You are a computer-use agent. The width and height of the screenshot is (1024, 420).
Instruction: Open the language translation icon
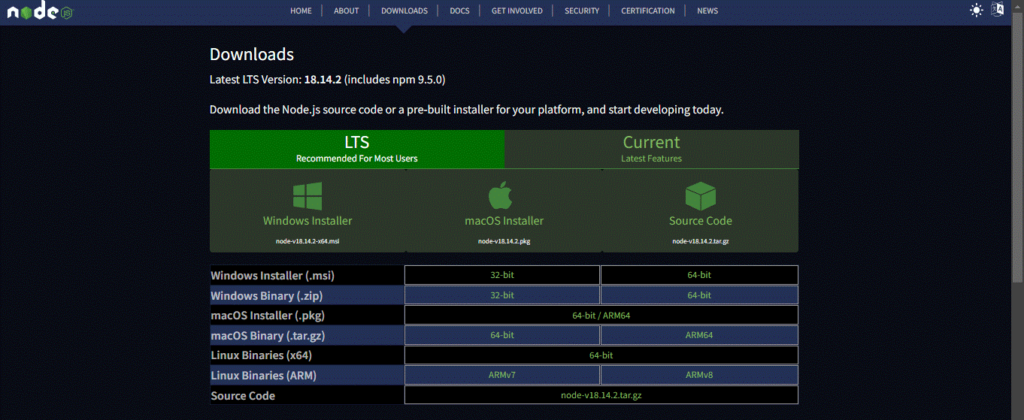[997, 10]
